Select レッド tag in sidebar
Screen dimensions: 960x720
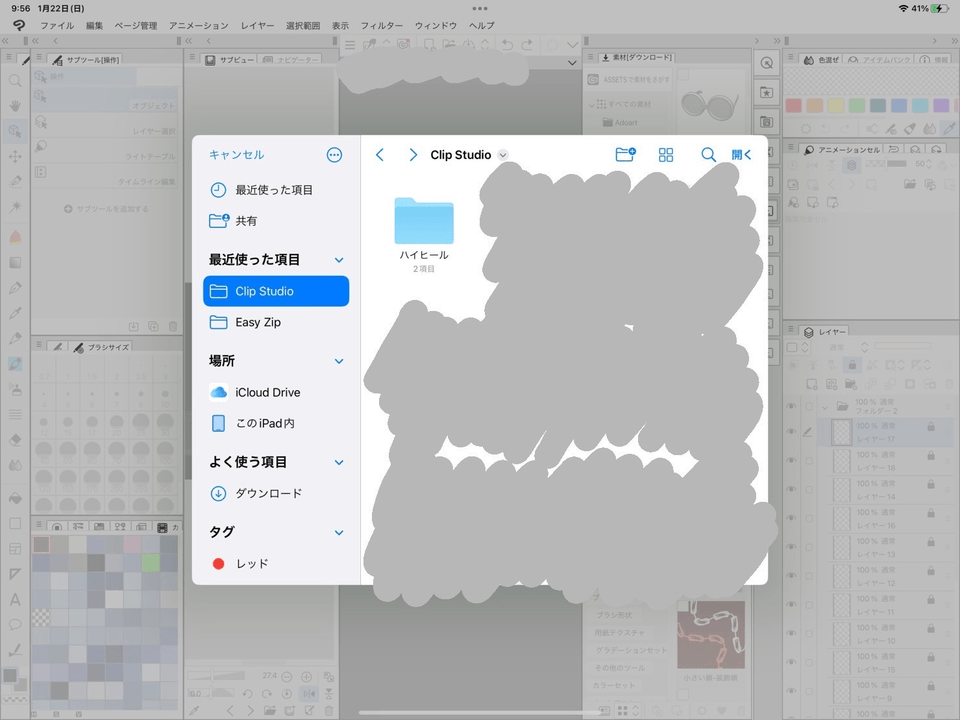coord(276,564)
